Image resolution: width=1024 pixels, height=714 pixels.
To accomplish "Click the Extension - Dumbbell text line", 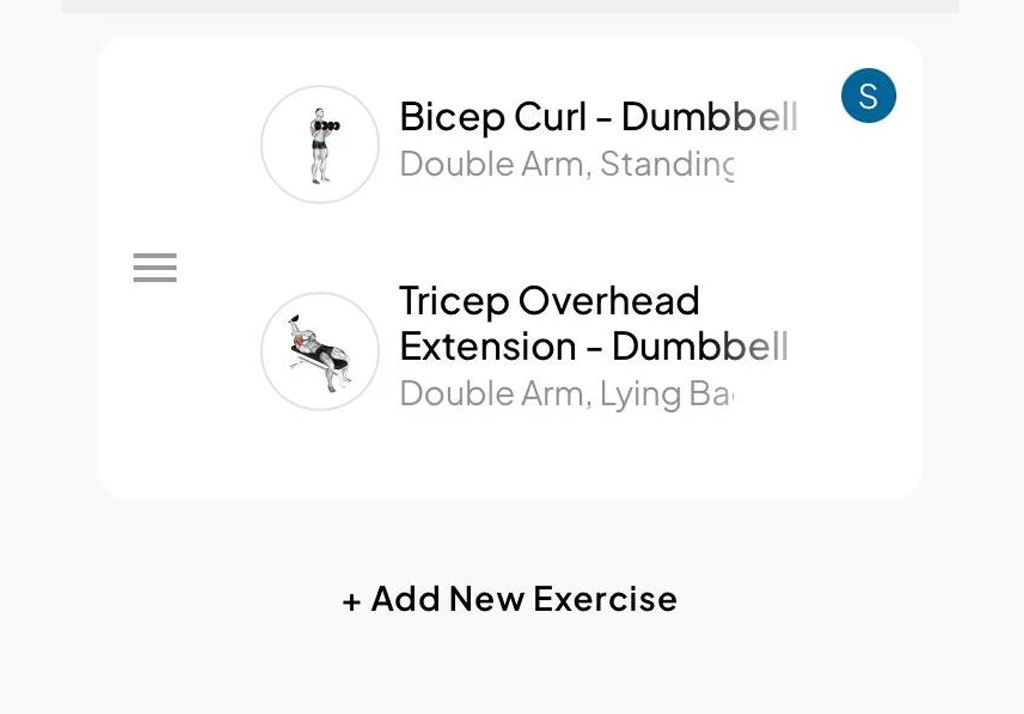I will pos(593,347).
